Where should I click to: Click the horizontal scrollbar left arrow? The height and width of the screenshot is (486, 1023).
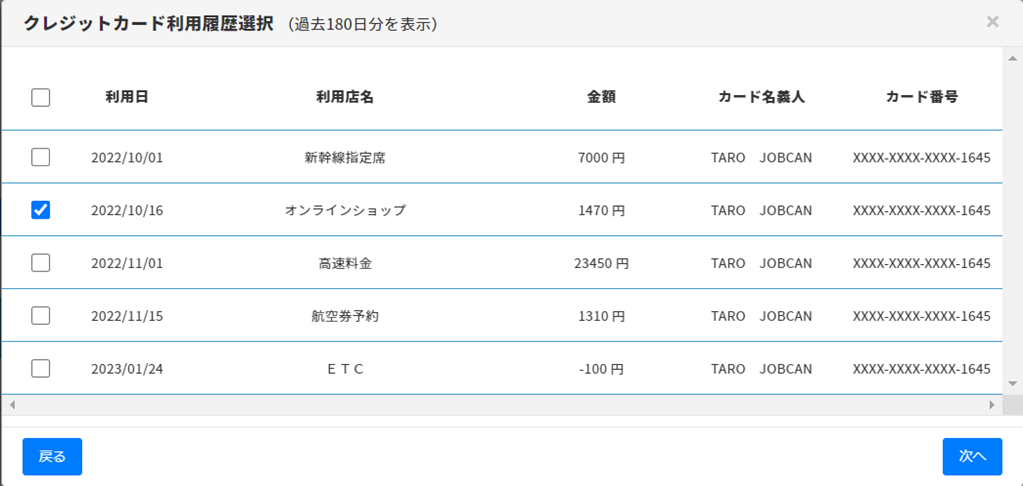(11, 405)
